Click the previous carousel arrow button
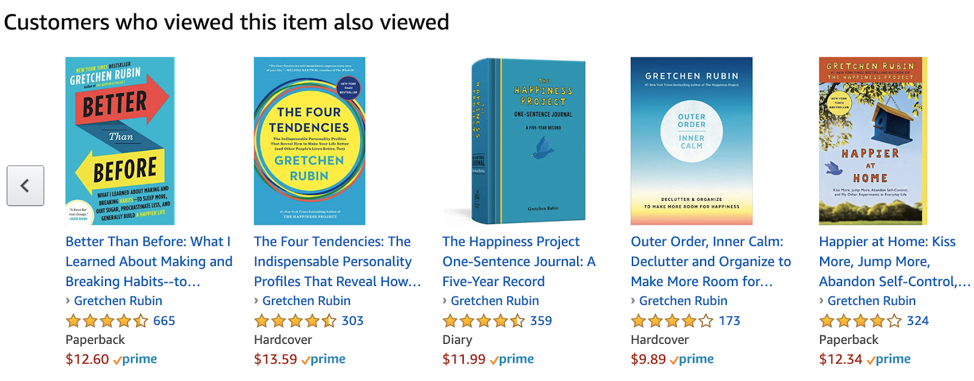Image resolution: width=974 pixels, height=381 pixels. pos(25,185)
